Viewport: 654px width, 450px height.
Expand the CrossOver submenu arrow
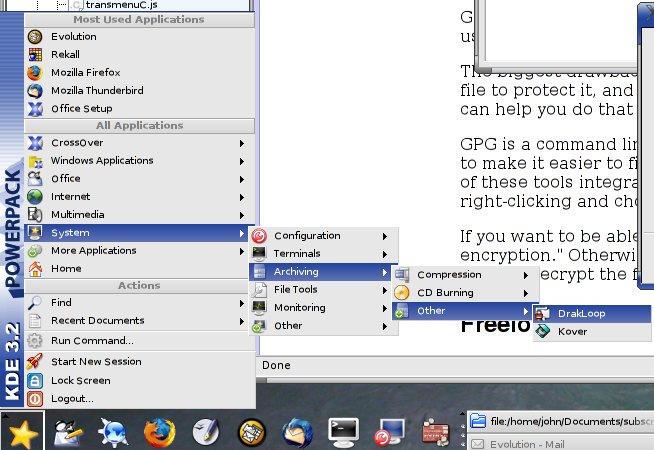point(242,143)
